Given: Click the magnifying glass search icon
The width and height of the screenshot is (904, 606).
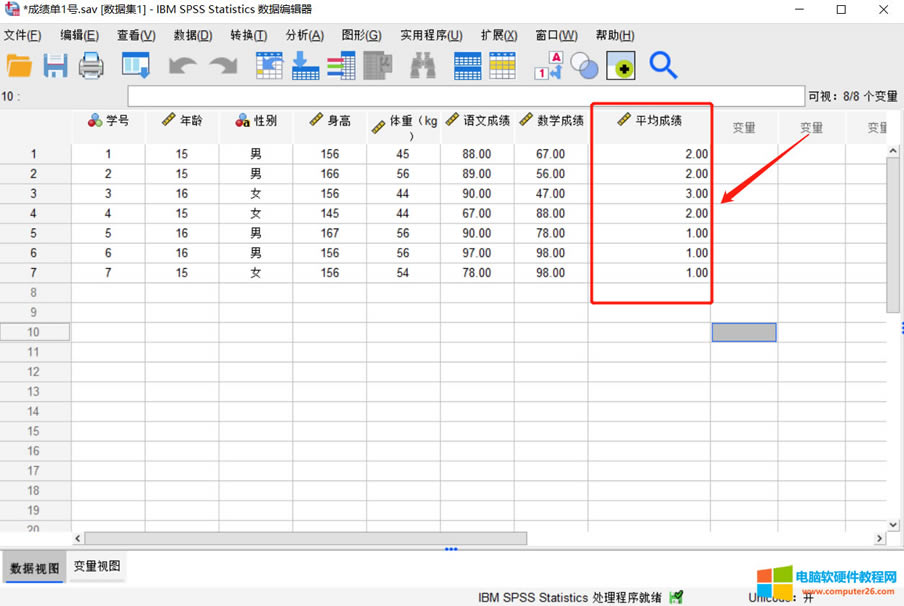Looking at the screenshot, I should [663, 66].
